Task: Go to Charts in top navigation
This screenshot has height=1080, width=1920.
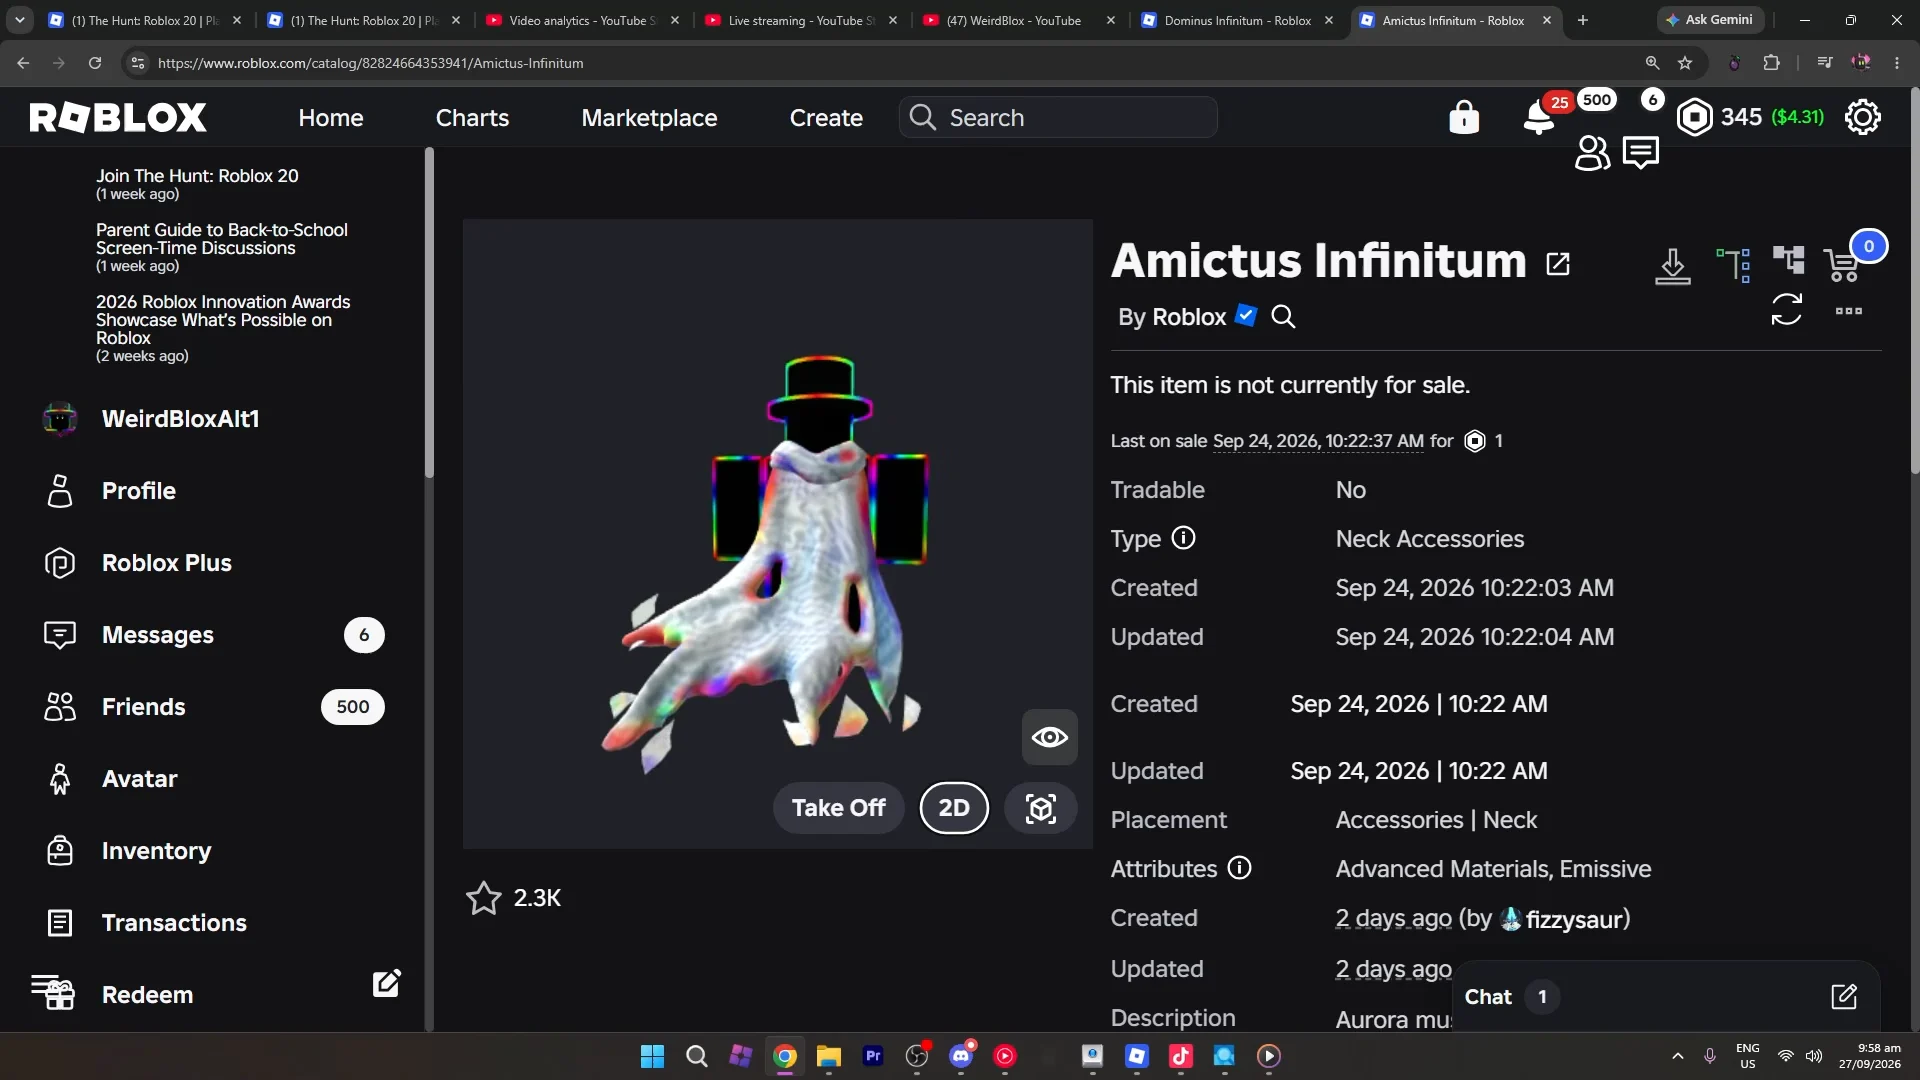Action: (x=472, y=118)
